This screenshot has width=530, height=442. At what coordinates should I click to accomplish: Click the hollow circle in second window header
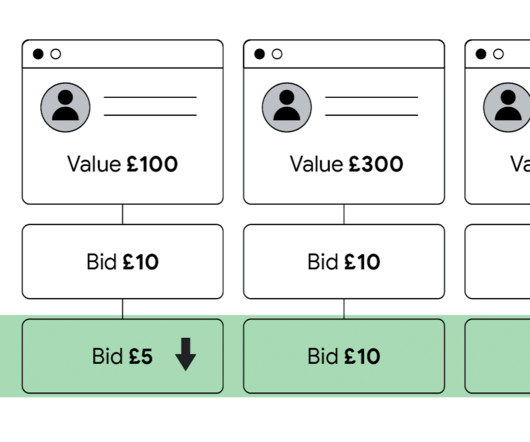coord(277,54)
